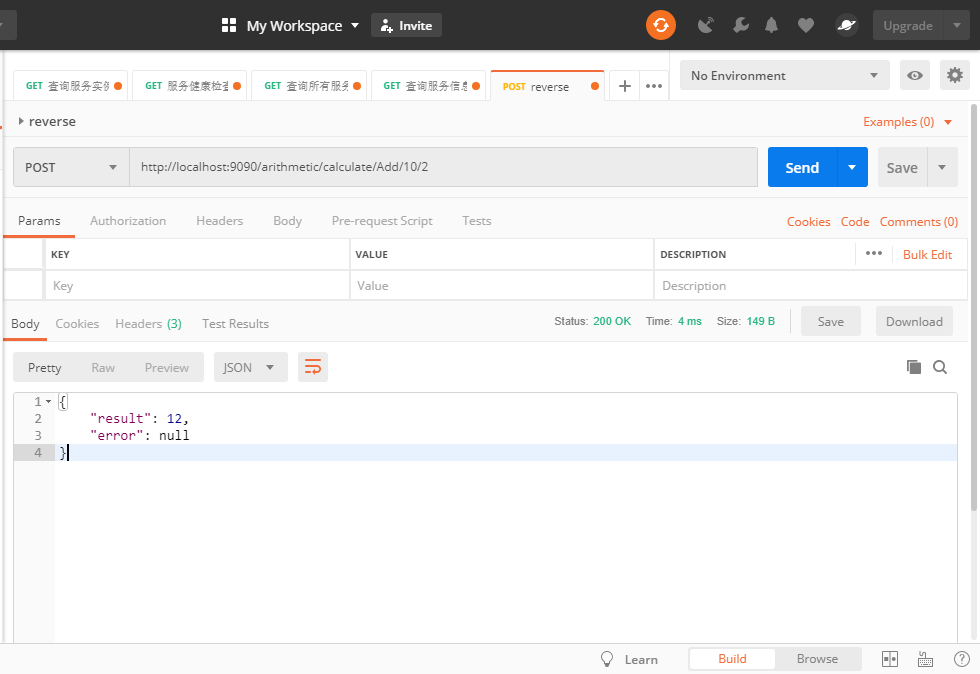Viewport: 980px width, 674px height.
Task: Add a new request tab with plus
Action: click(624, 86)
